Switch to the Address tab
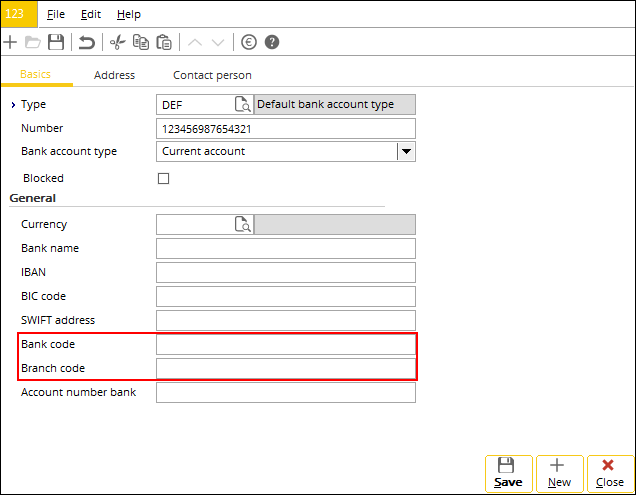This screenshot has height=495, width=636. [114, 75]
